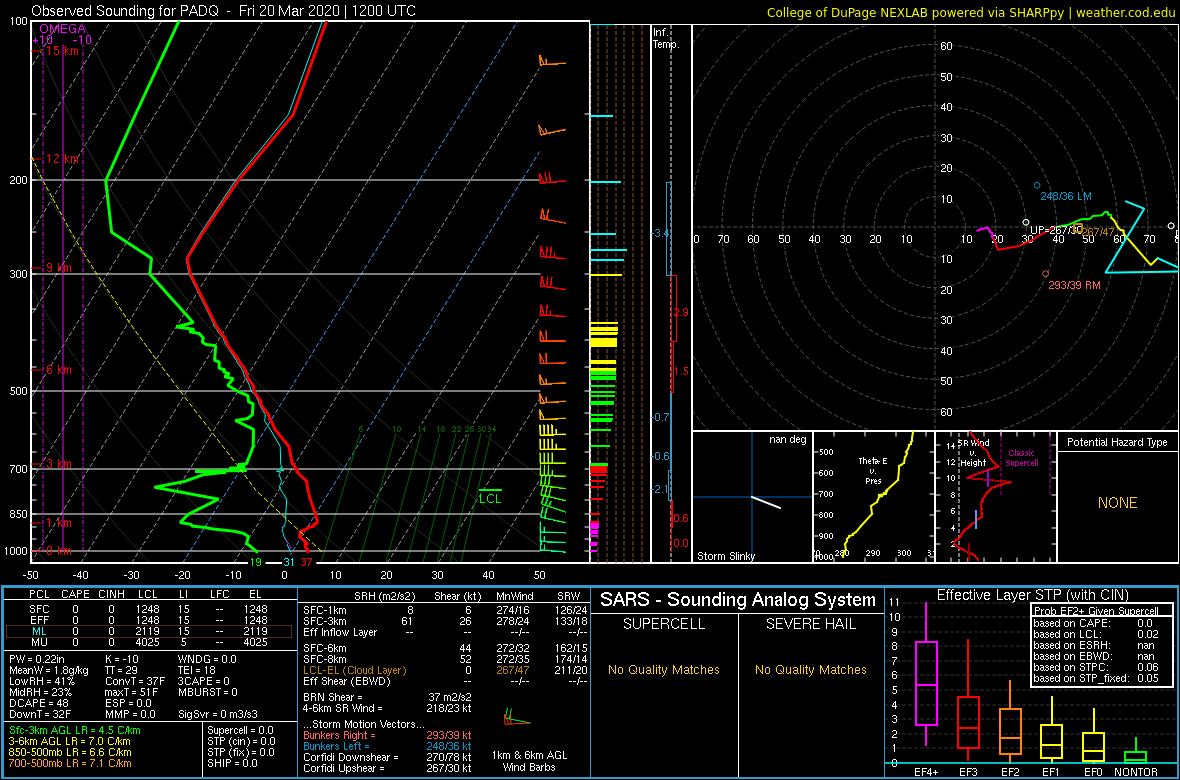1180x780 pixels.
Task: Click the K = -10 index
Action: coord(121,659)
